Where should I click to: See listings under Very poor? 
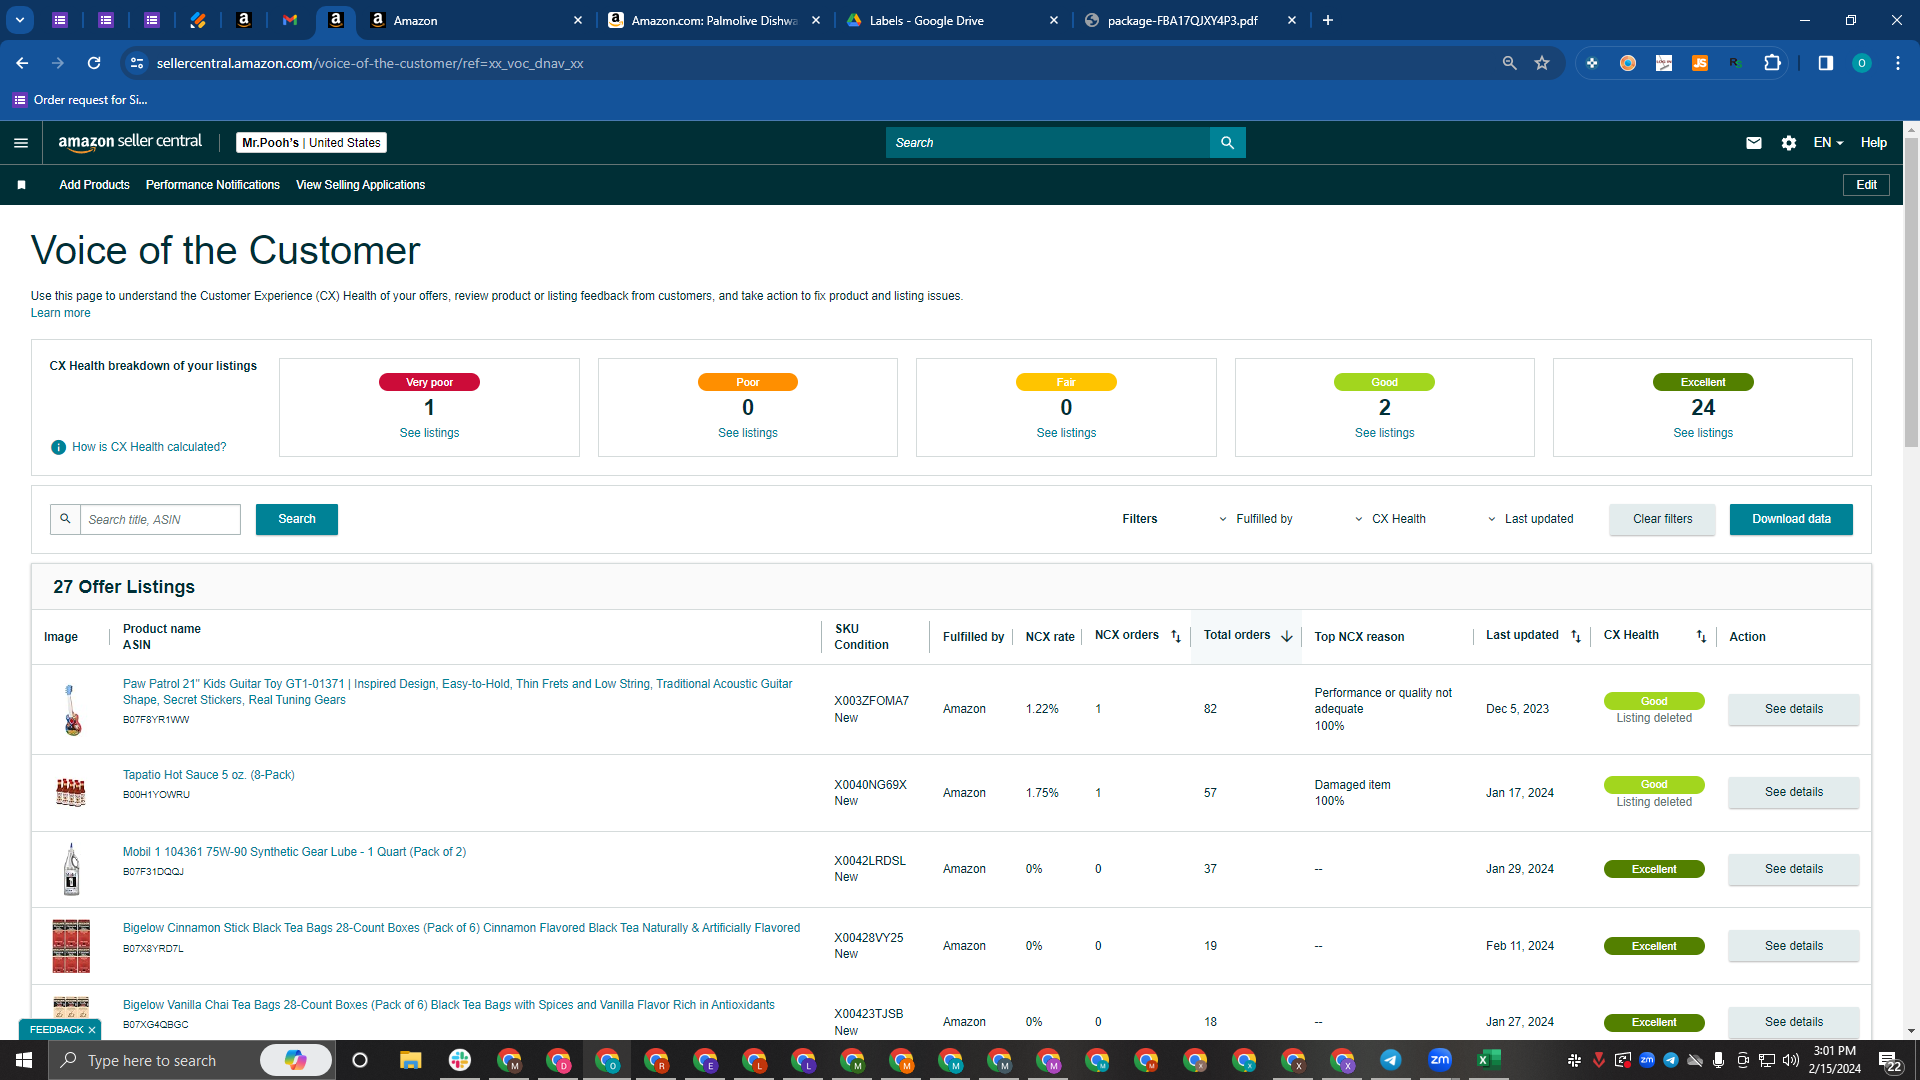429,433
